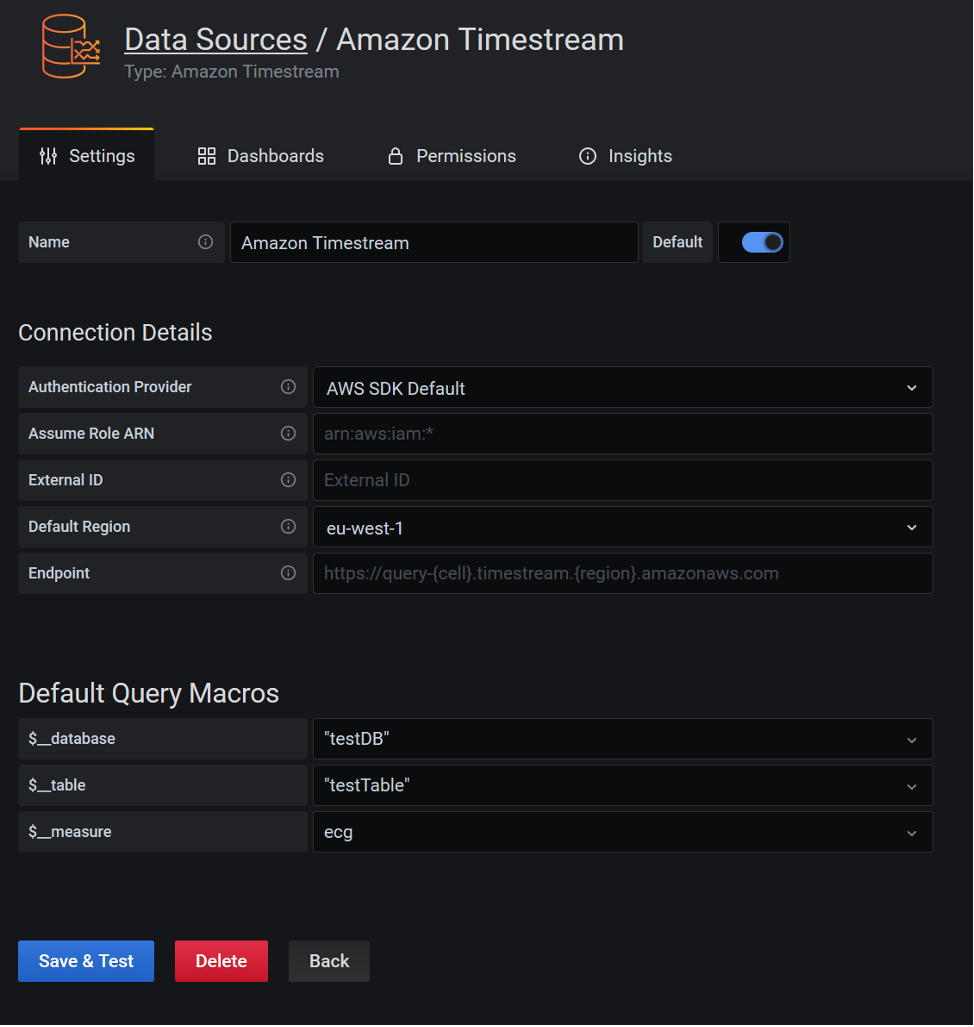Click the sliders icon on Settings tab
This screenshot has width=974, height=1027.
tap(48, 156)
